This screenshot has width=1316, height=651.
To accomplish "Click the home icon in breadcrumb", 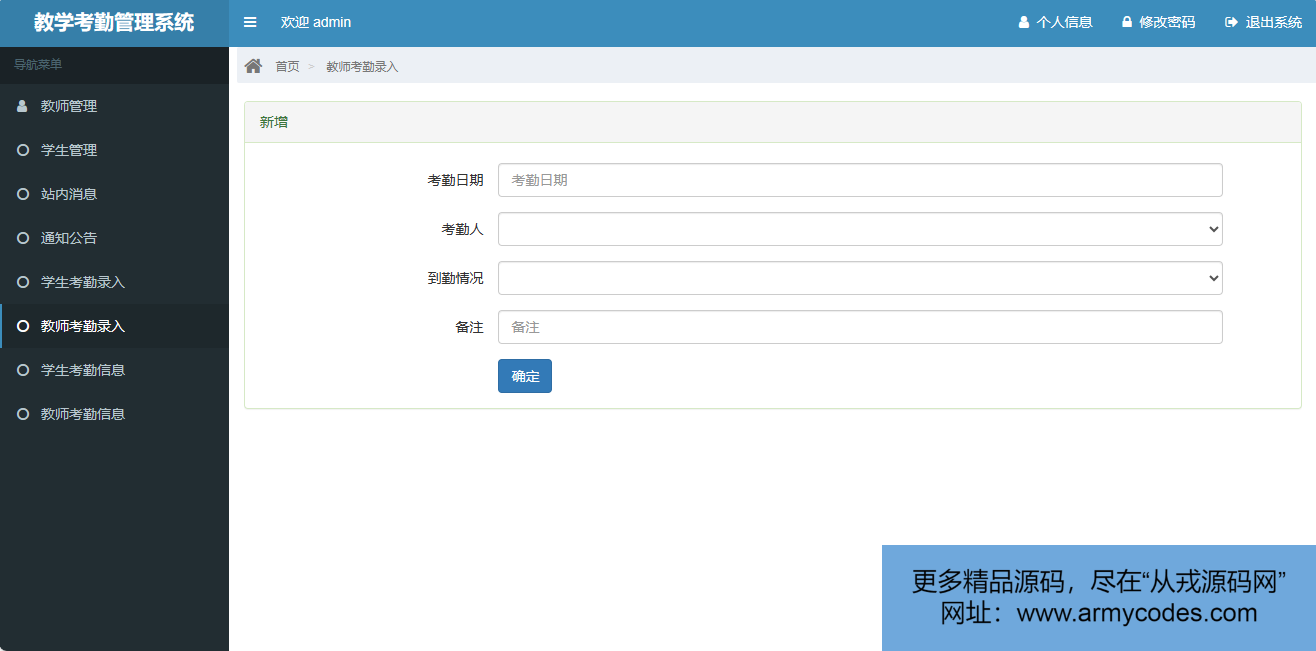I will [254, 66].
